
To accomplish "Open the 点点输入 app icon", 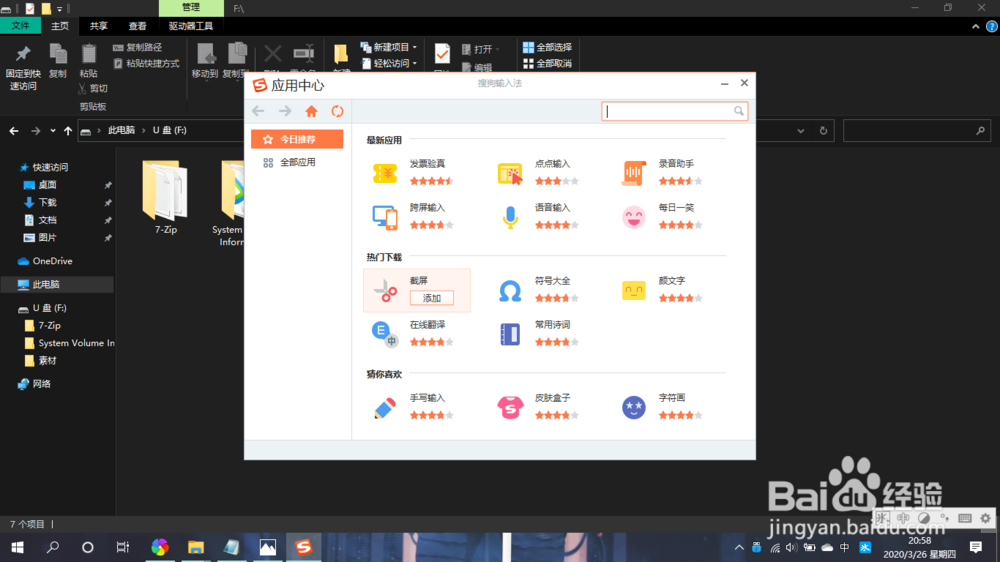I will (x=510, y=174).
